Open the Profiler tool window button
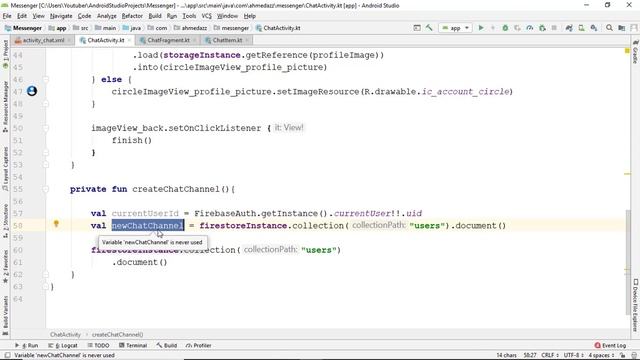Screen dimensions: 640x360 (x=198, y=345)
